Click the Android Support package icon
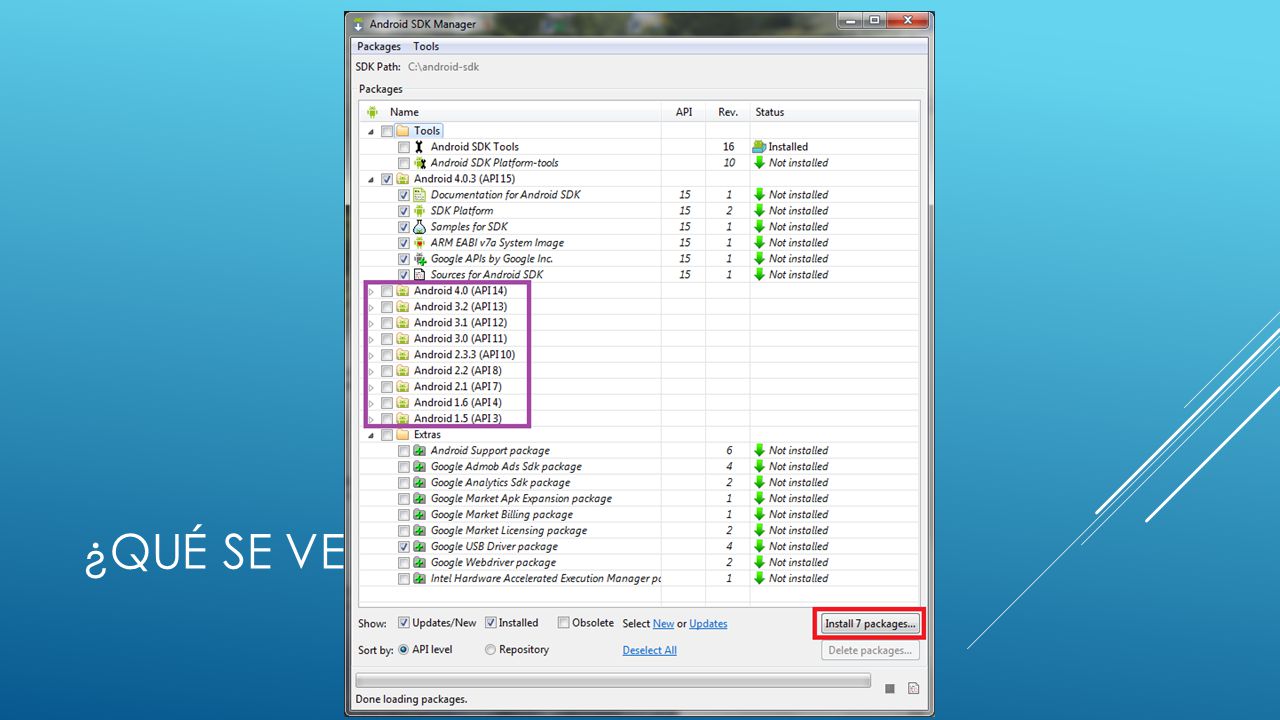Image resolution: width=1280 pixels, height=720 pixels. click(420, 451)
